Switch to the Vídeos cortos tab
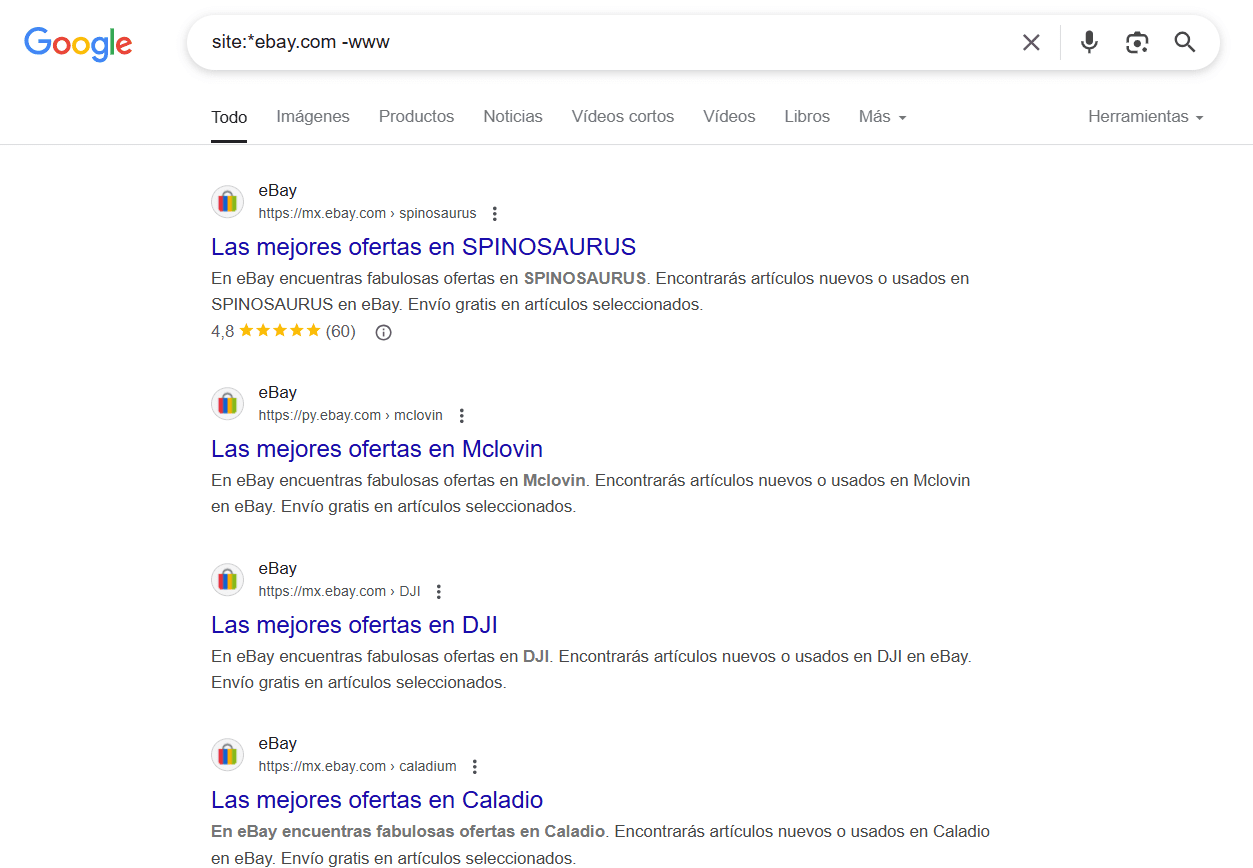The image size is (1253, 868). pos(623,117)
